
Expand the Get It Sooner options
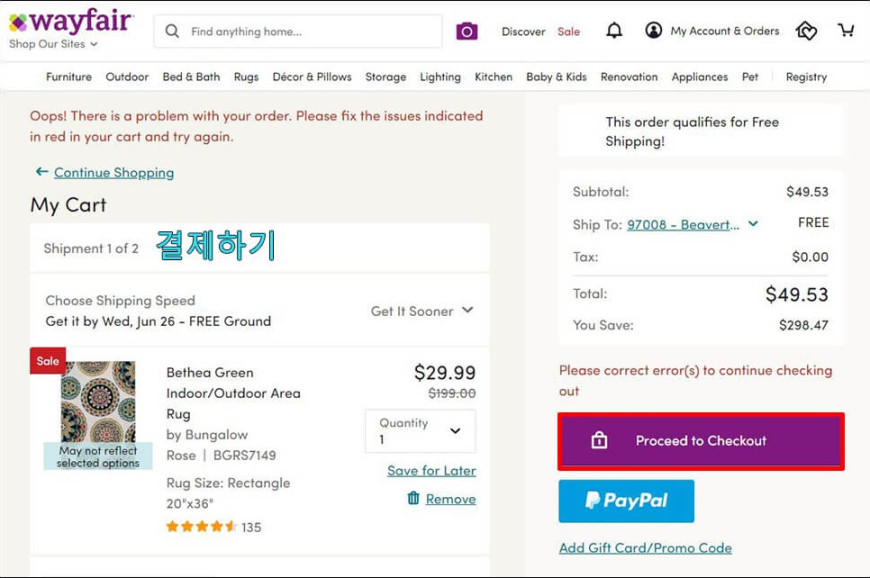[x=422, y=311]
